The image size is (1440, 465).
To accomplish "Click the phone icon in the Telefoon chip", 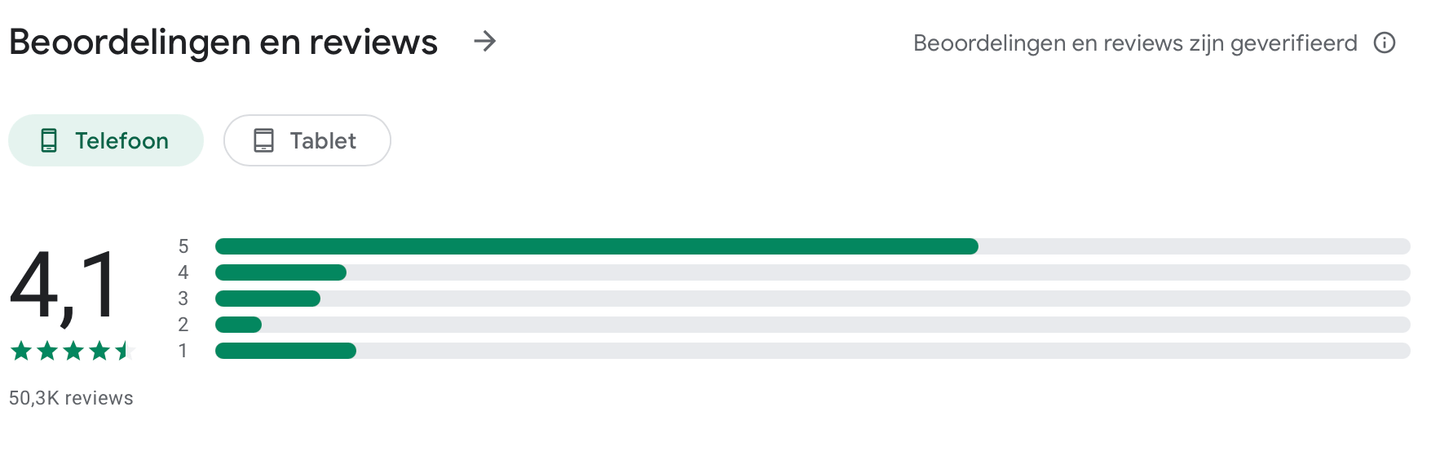I will (49, 141).
